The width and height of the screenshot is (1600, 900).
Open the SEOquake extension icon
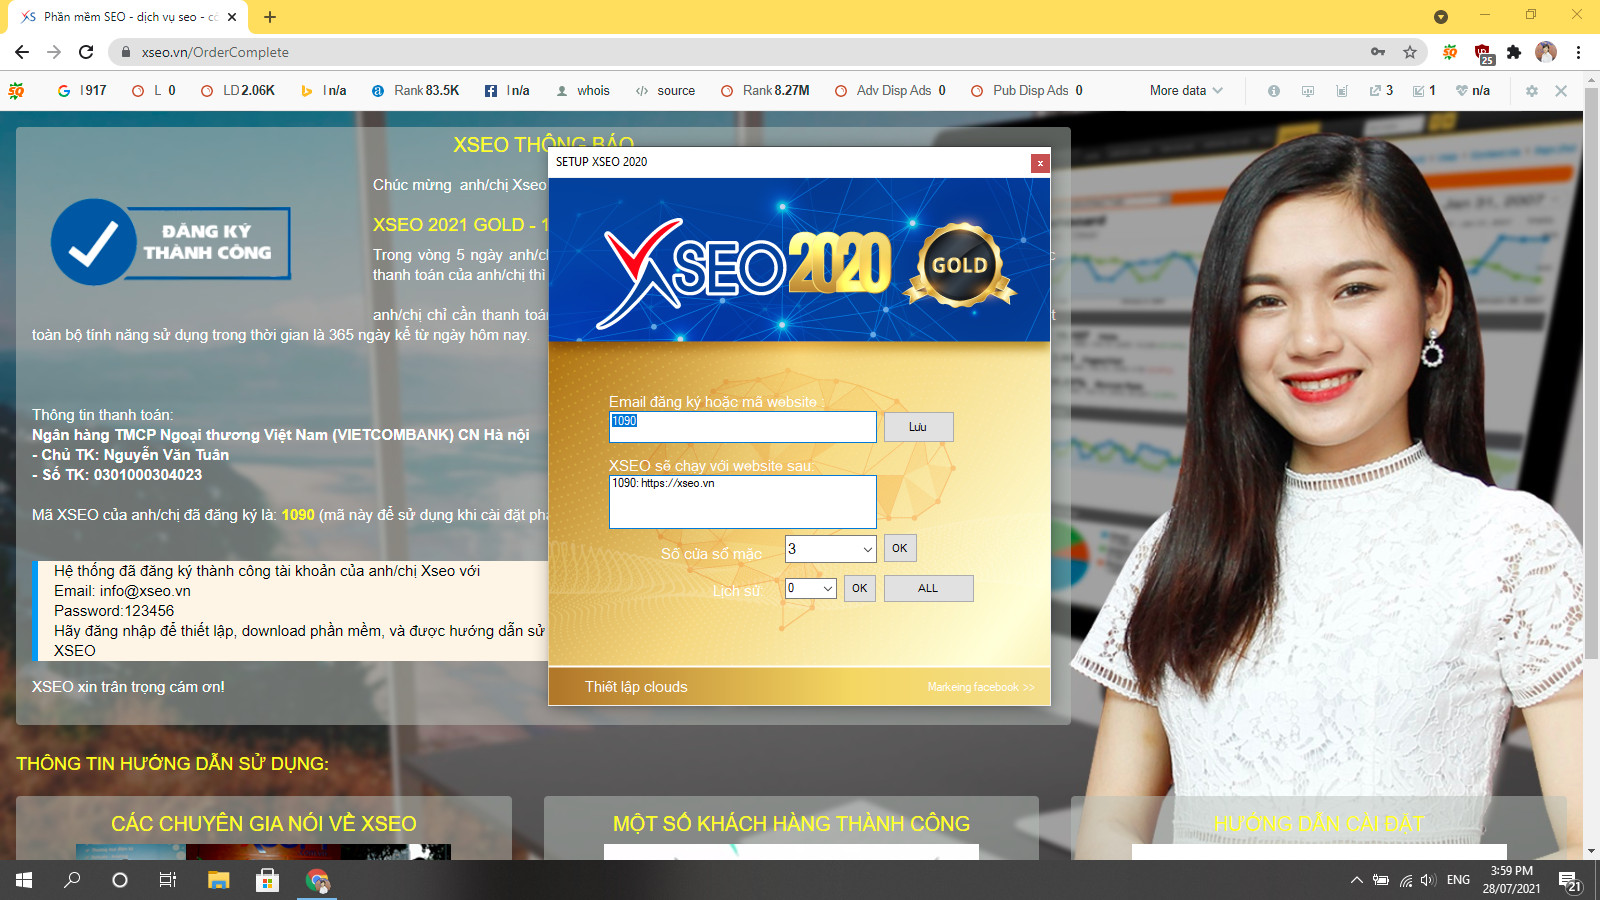[x=1450, y=52]
